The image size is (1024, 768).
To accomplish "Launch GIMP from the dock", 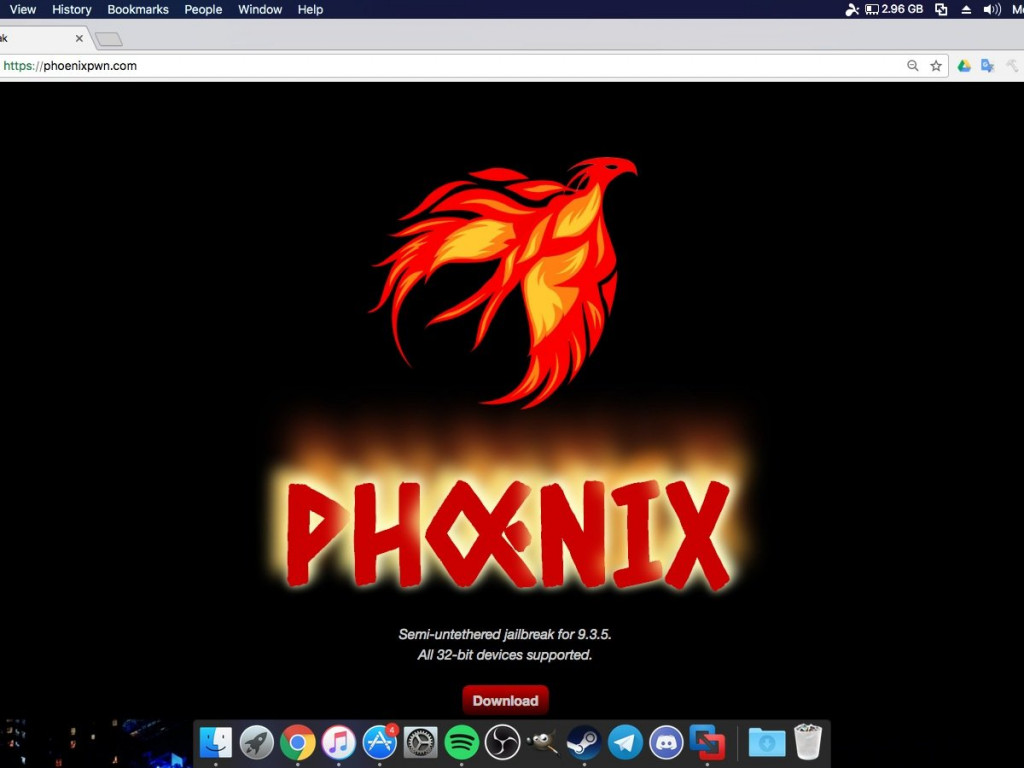I will coord(543,742).
